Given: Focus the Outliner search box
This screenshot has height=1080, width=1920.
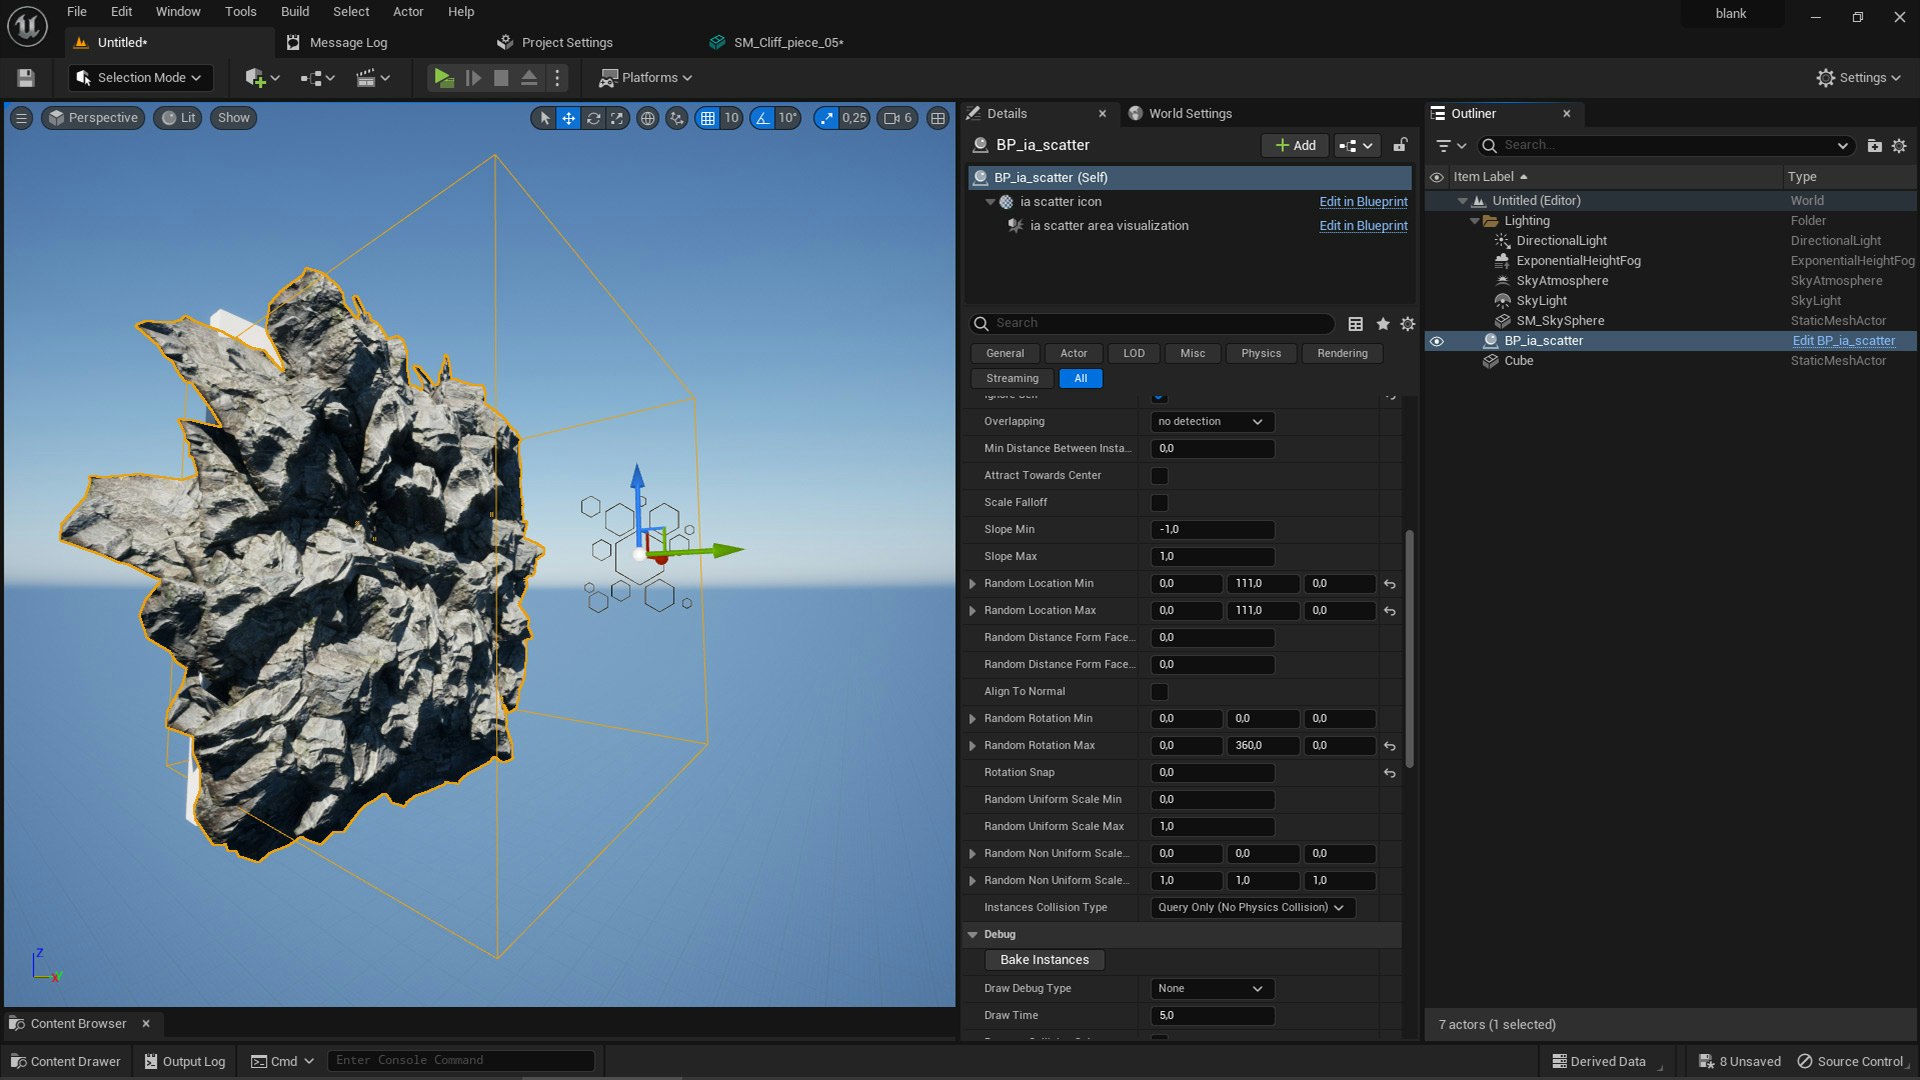Looking at the screenshot, I should tap(1666, 146).
